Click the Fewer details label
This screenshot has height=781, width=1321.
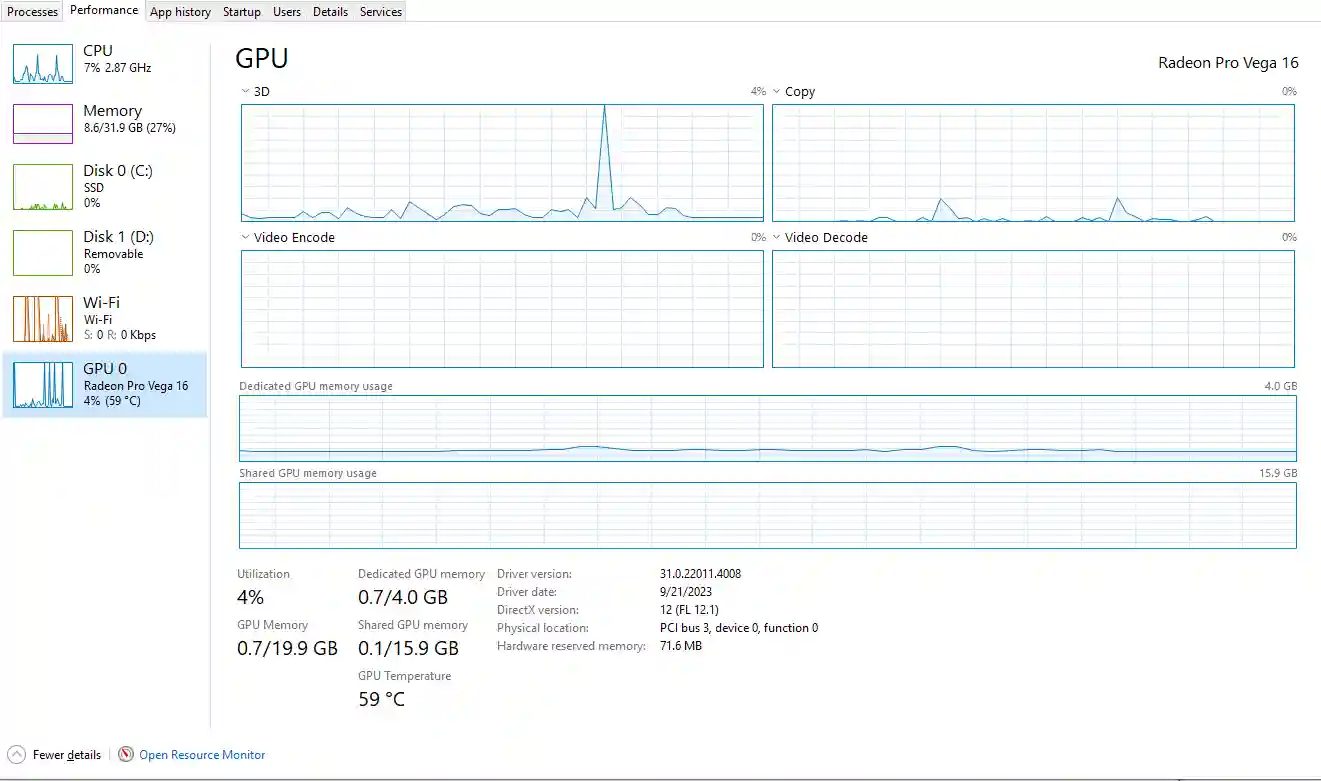tap(67, 755)
